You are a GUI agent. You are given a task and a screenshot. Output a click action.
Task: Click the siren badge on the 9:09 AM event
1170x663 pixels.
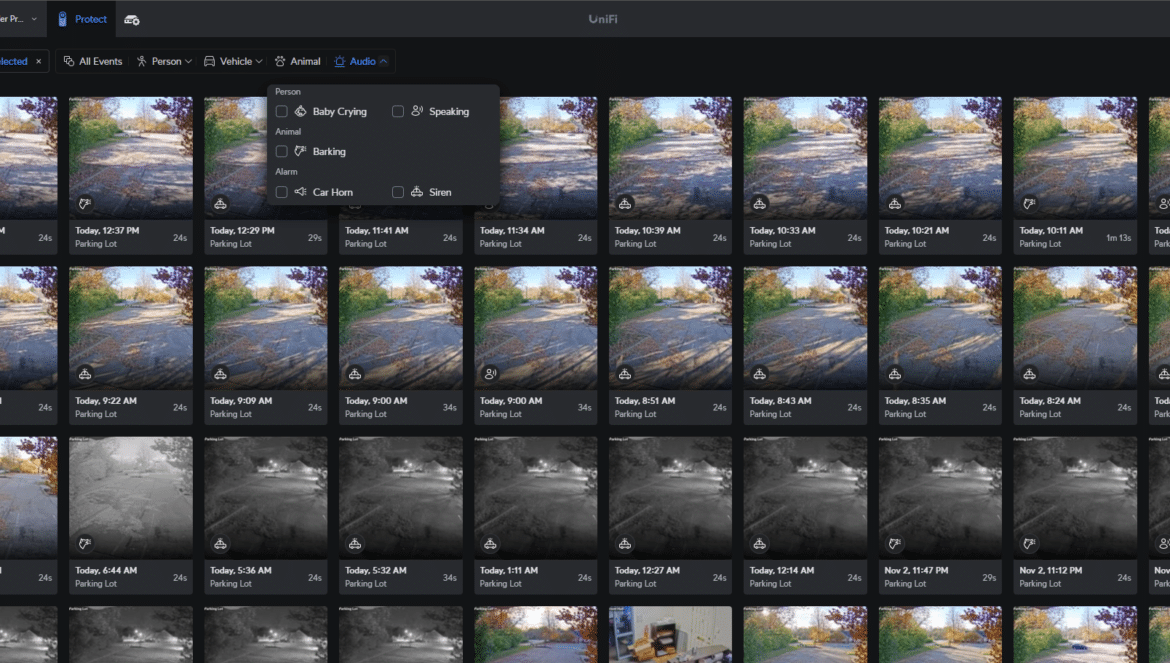point(220,374)
